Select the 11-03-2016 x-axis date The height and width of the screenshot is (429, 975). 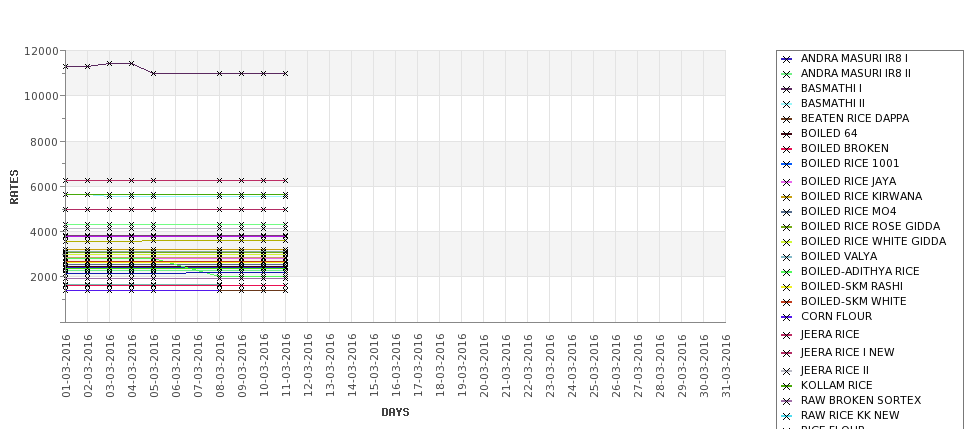285,366
